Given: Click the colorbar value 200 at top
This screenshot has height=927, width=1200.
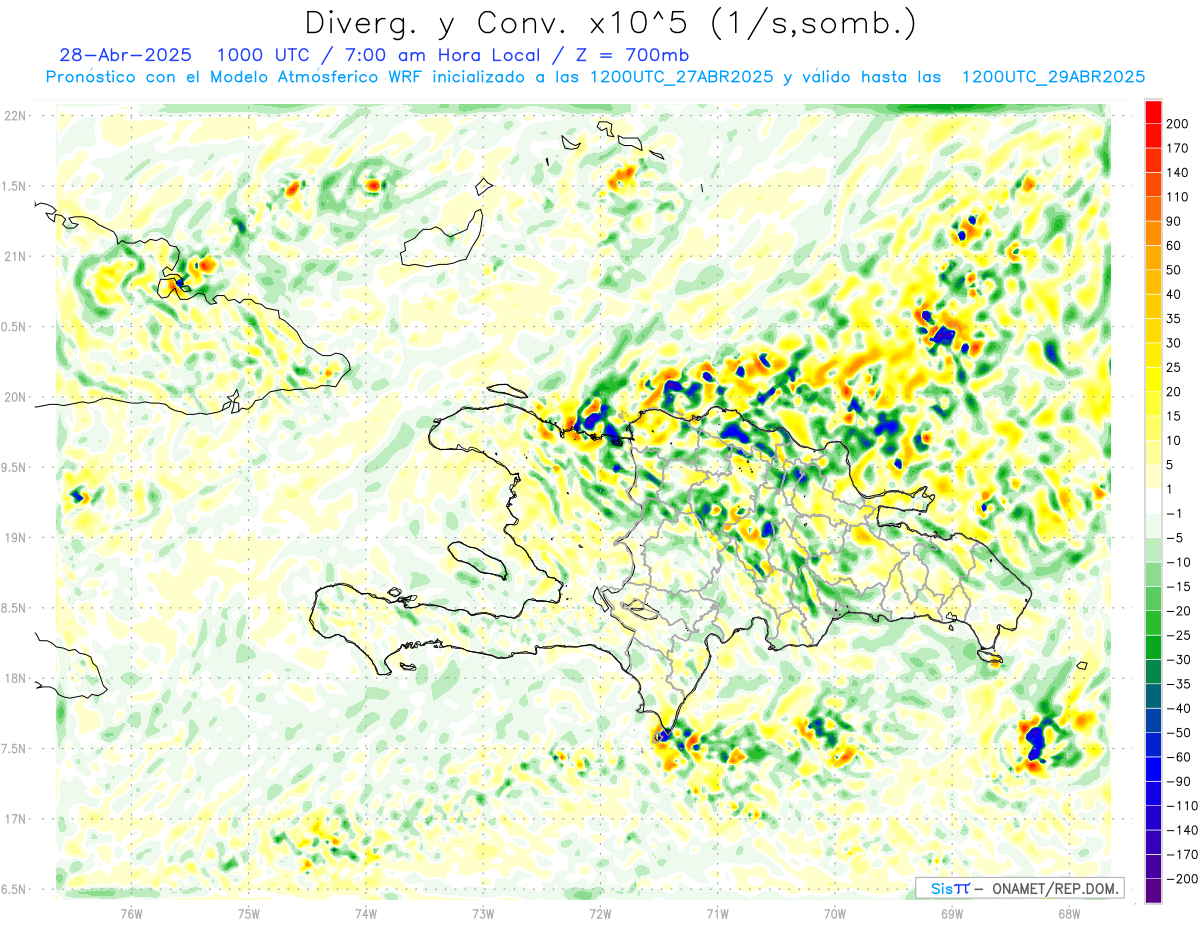Looking at the screenshot, I should click(x=1177, y=124).
